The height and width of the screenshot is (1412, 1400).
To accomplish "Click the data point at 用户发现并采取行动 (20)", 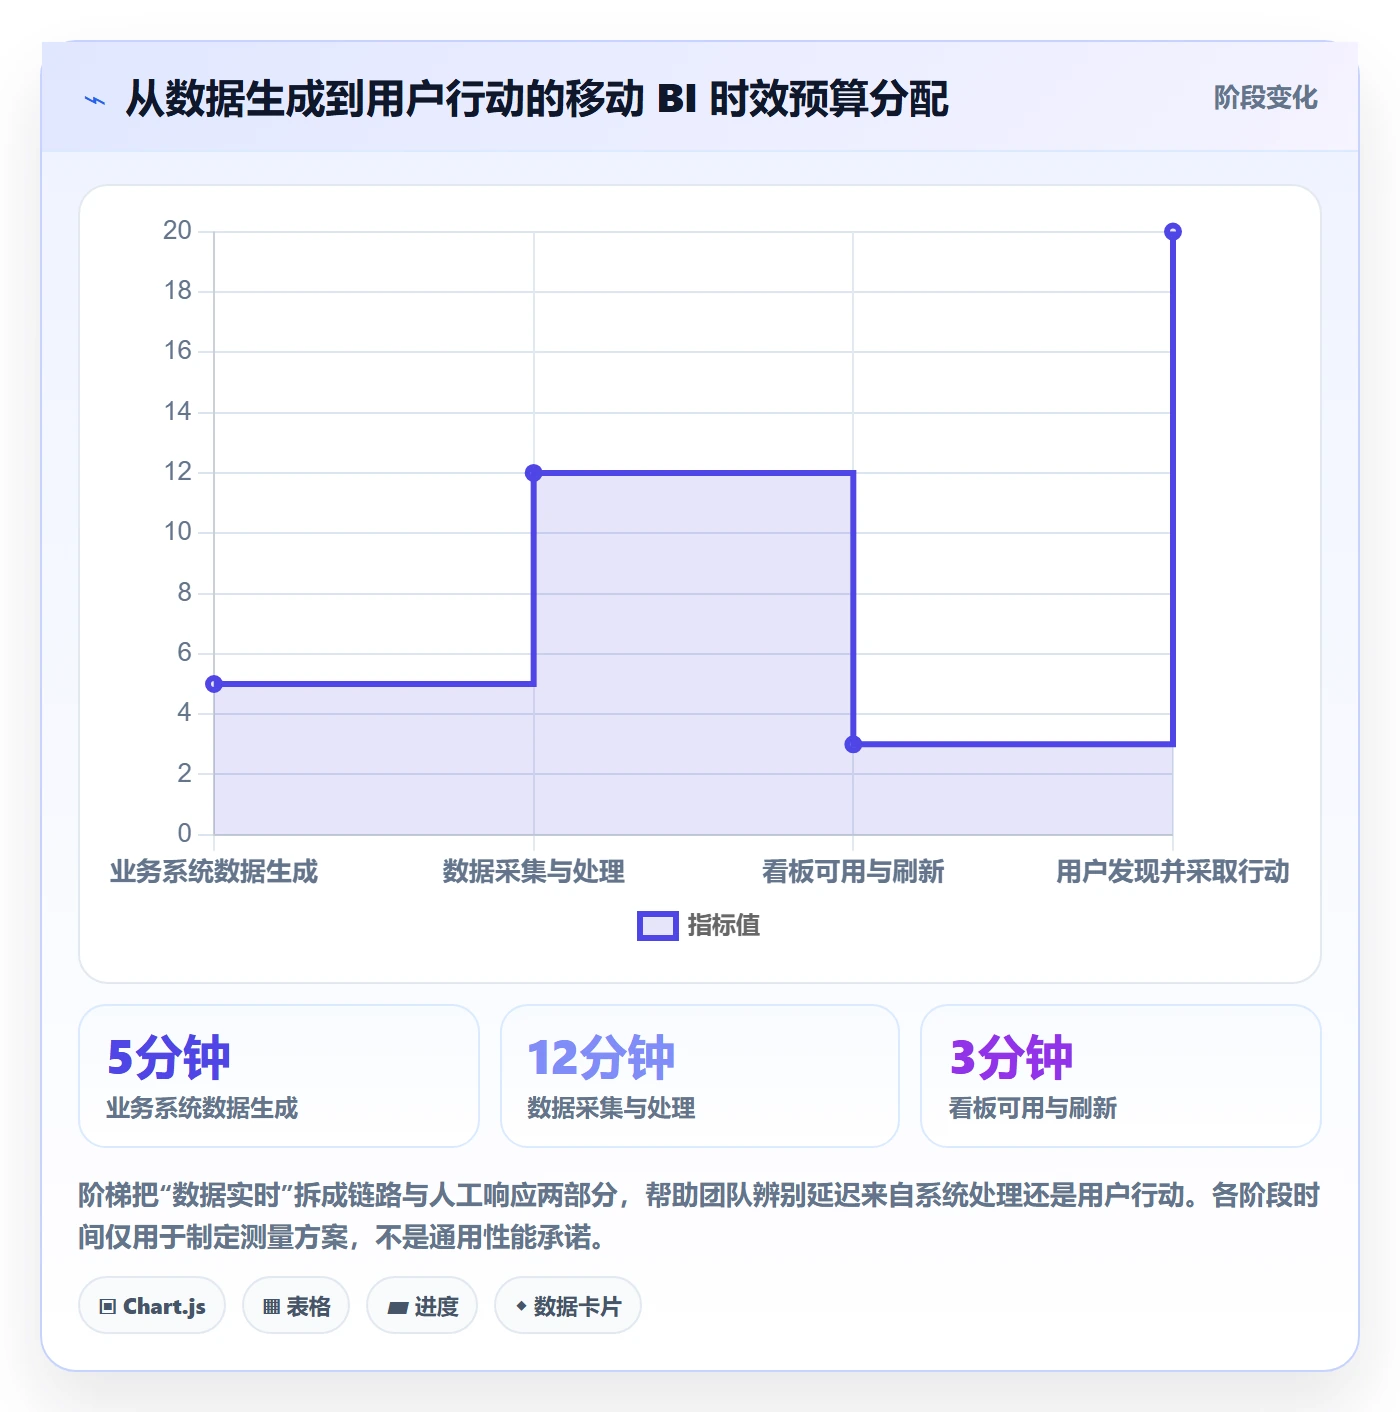I will coord(1173,232).
